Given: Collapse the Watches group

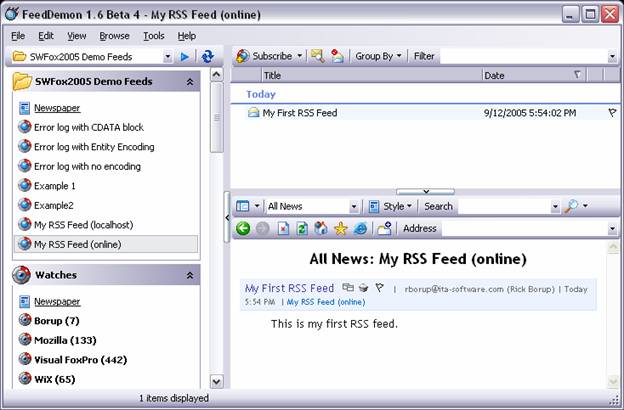Looking at the screenshot, I should tap(190, 275).
